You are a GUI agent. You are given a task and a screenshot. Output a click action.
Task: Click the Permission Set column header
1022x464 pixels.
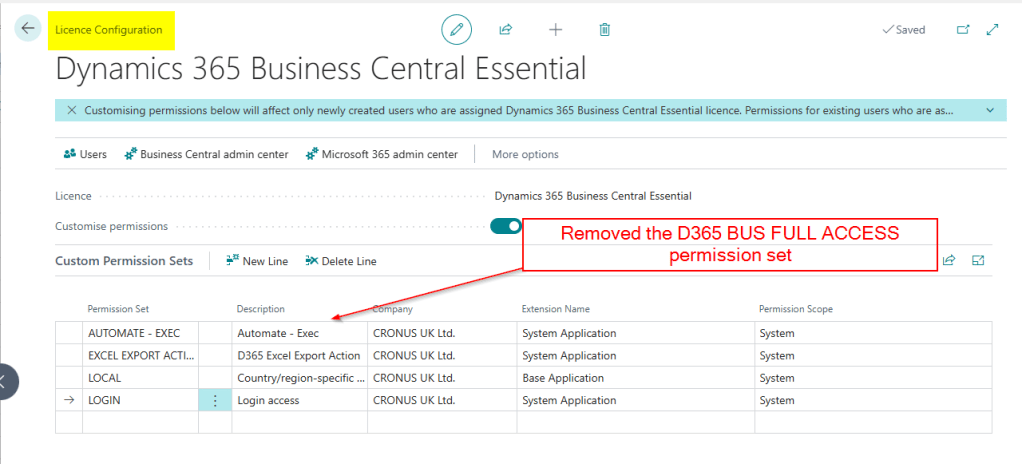coord(118,309)
